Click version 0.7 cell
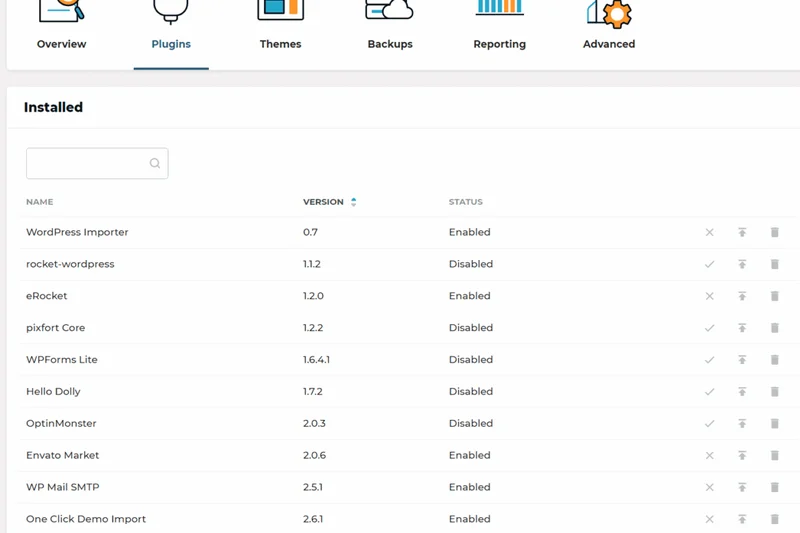Screen dimensions: 800x533 pos(310,232)
